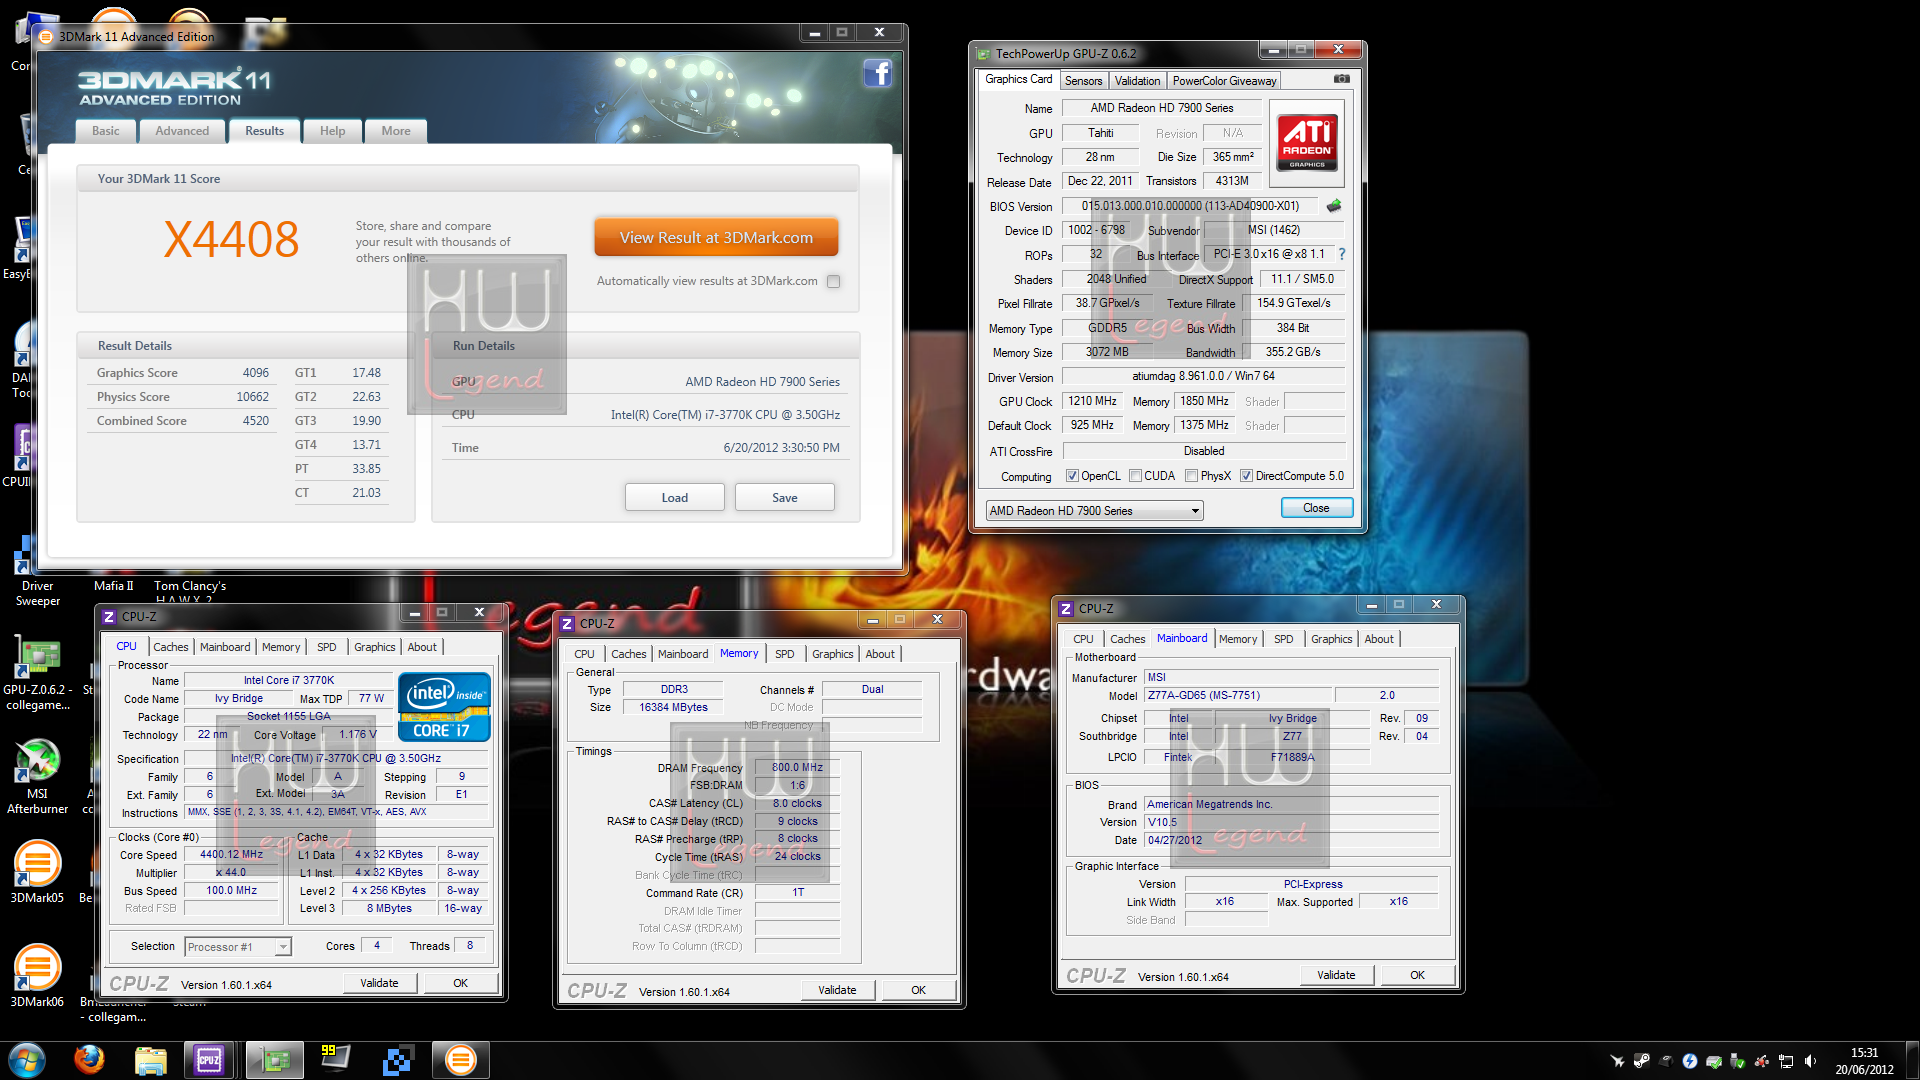The image size is (1920, 1080).
Task: Switch to the Advanced tab in 3DMark 11
Action: (x=182, y=131)
